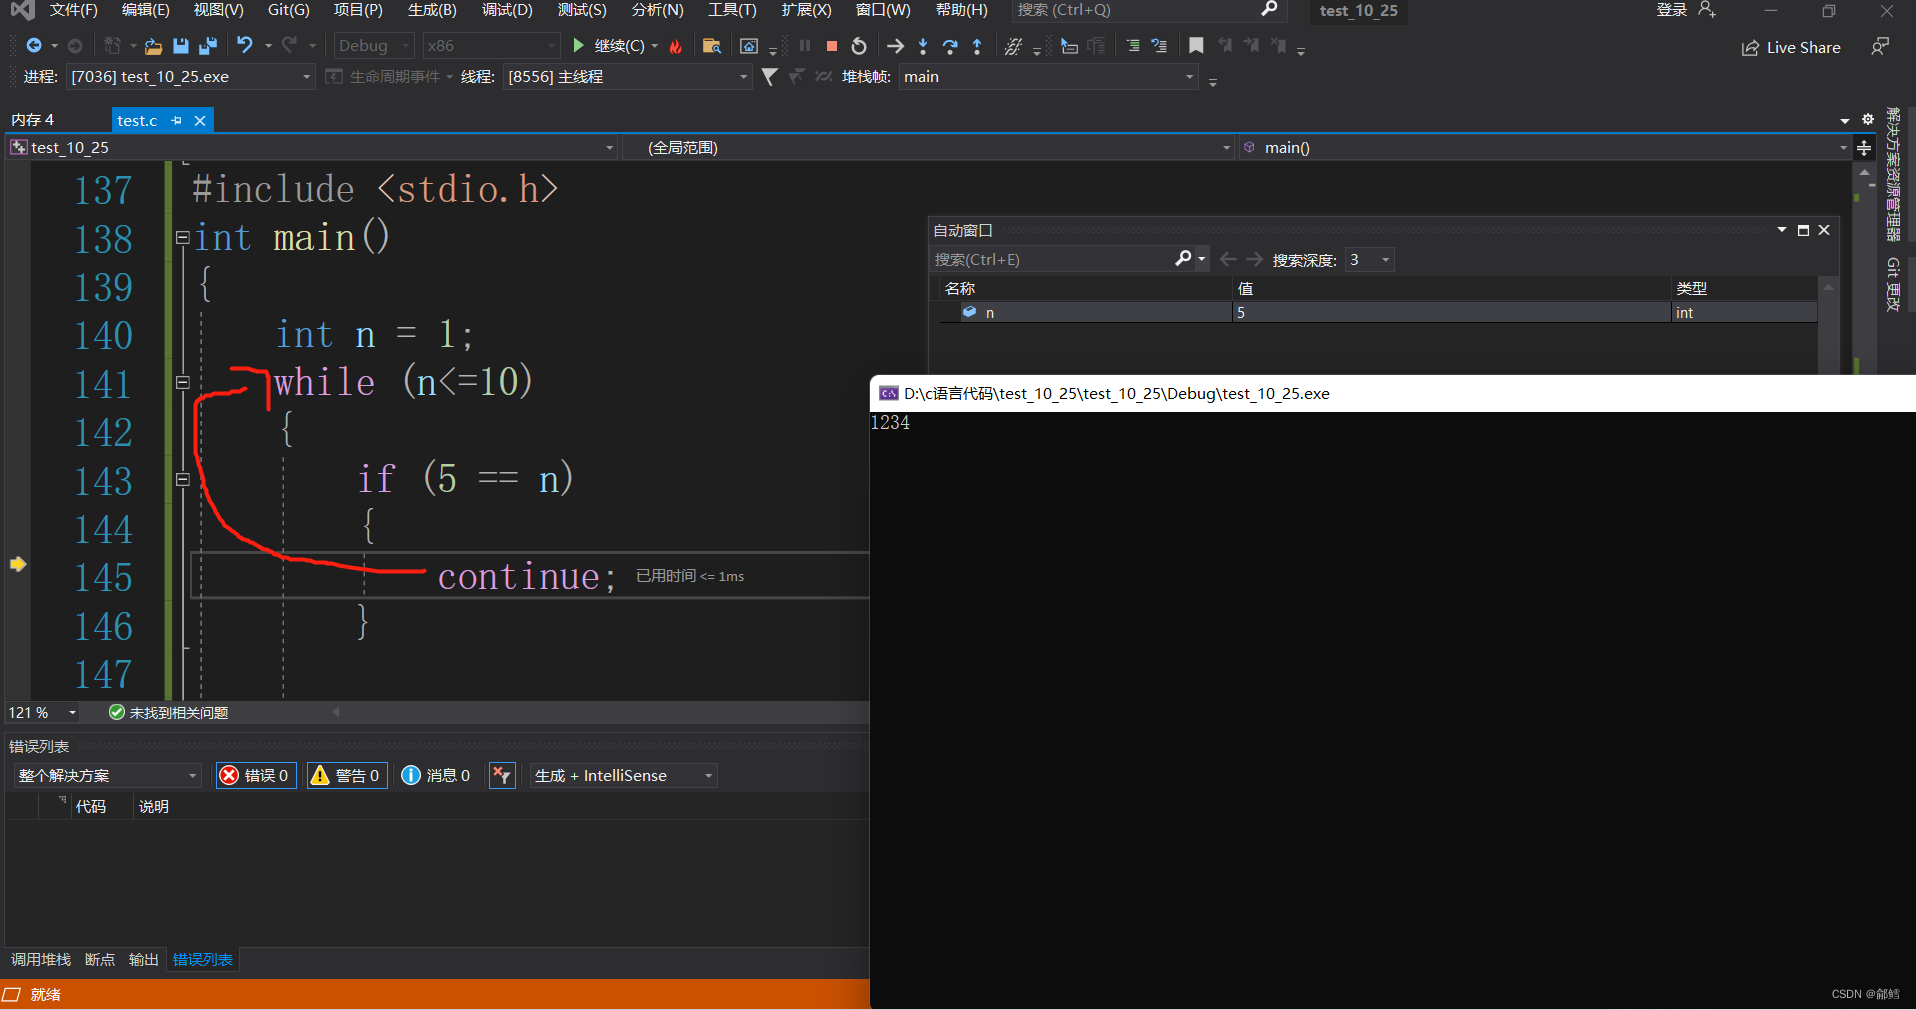Screen dimensions: 1916x1010
Task: Step over the current statement
Action: (x=950, y=46)
